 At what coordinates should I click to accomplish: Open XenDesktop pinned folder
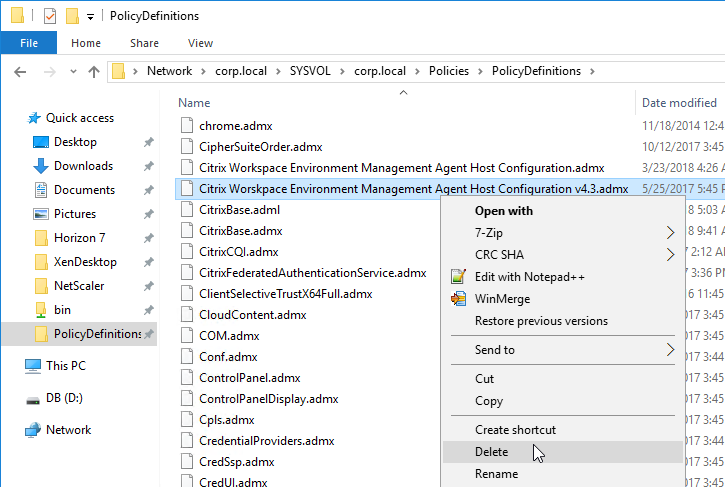(x=85, y=262)
